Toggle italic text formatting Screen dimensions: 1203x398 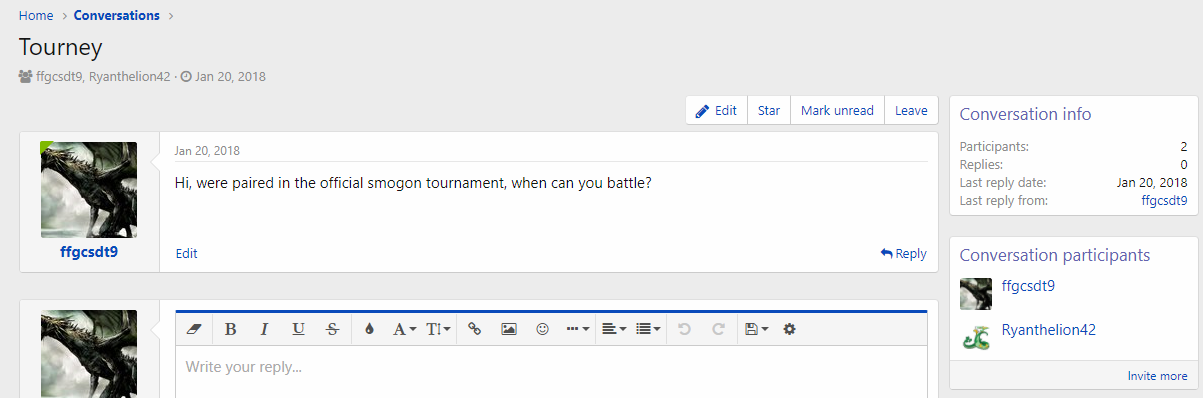click(264, 328)
